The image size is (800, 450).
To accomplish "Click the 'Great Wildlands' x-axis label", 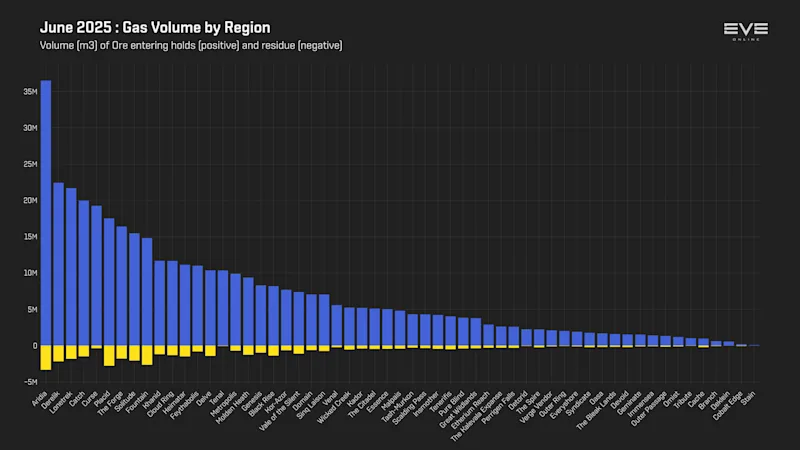I will coord(458,410).
